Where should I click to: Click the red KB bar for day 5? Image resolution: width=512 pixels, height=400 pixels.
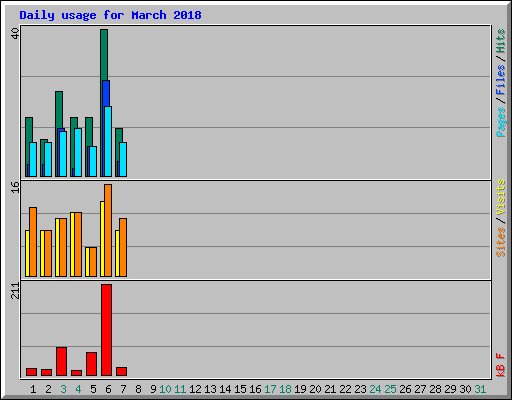tap(91, 364)
